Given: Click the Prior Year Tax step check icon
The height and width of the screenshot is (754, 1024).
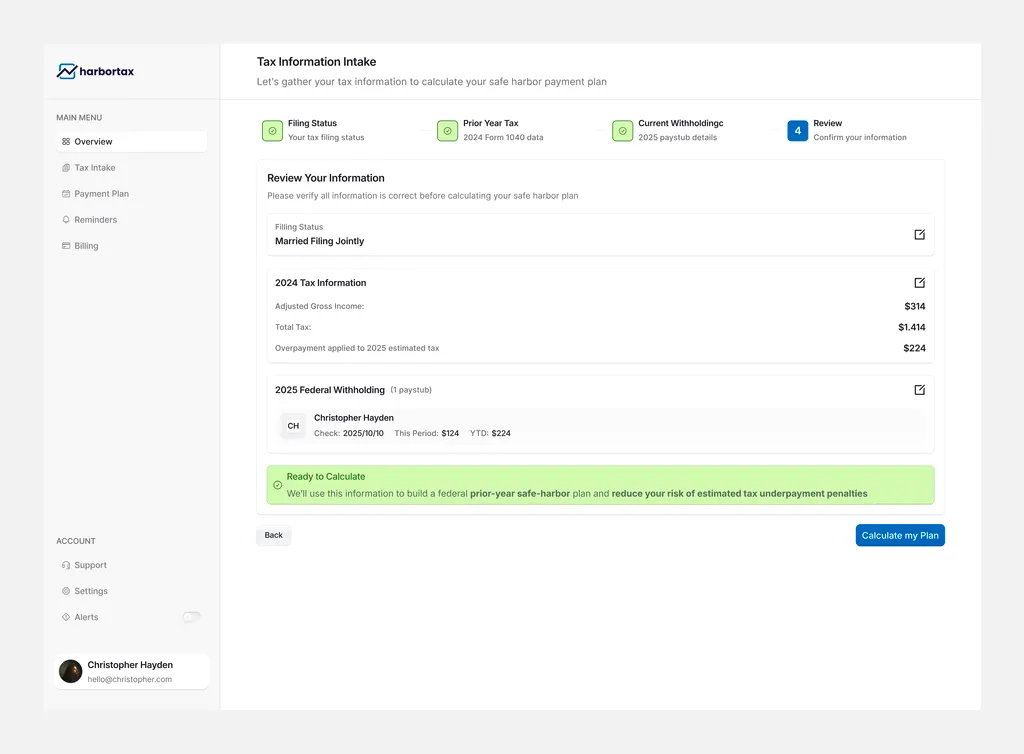Looking at the screenshot, I should (447, 131).
